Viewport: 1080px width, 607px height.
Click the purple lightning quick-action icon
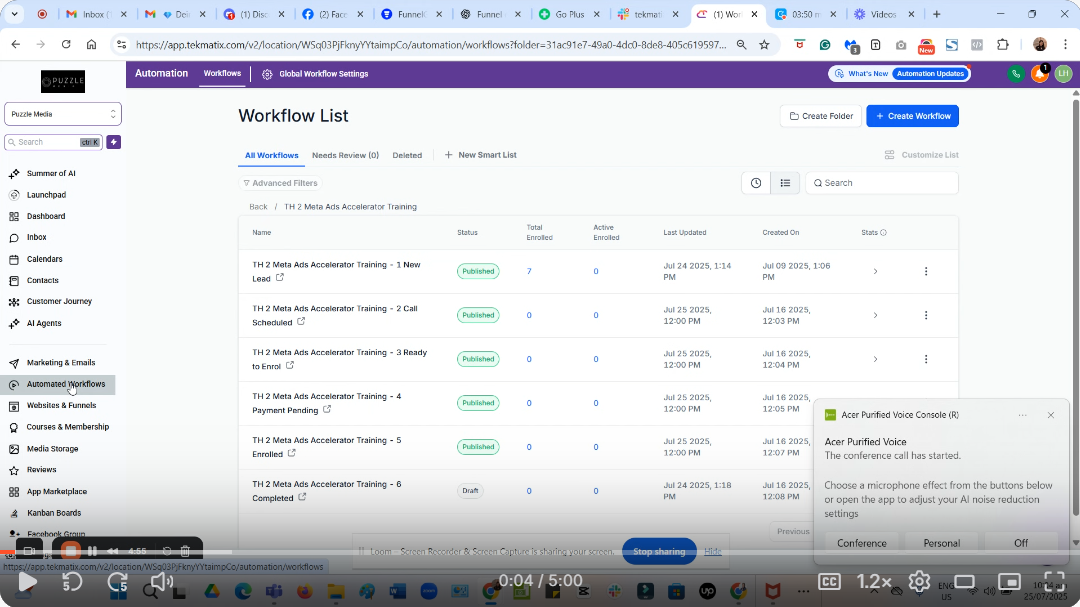[x=114, y=142]
